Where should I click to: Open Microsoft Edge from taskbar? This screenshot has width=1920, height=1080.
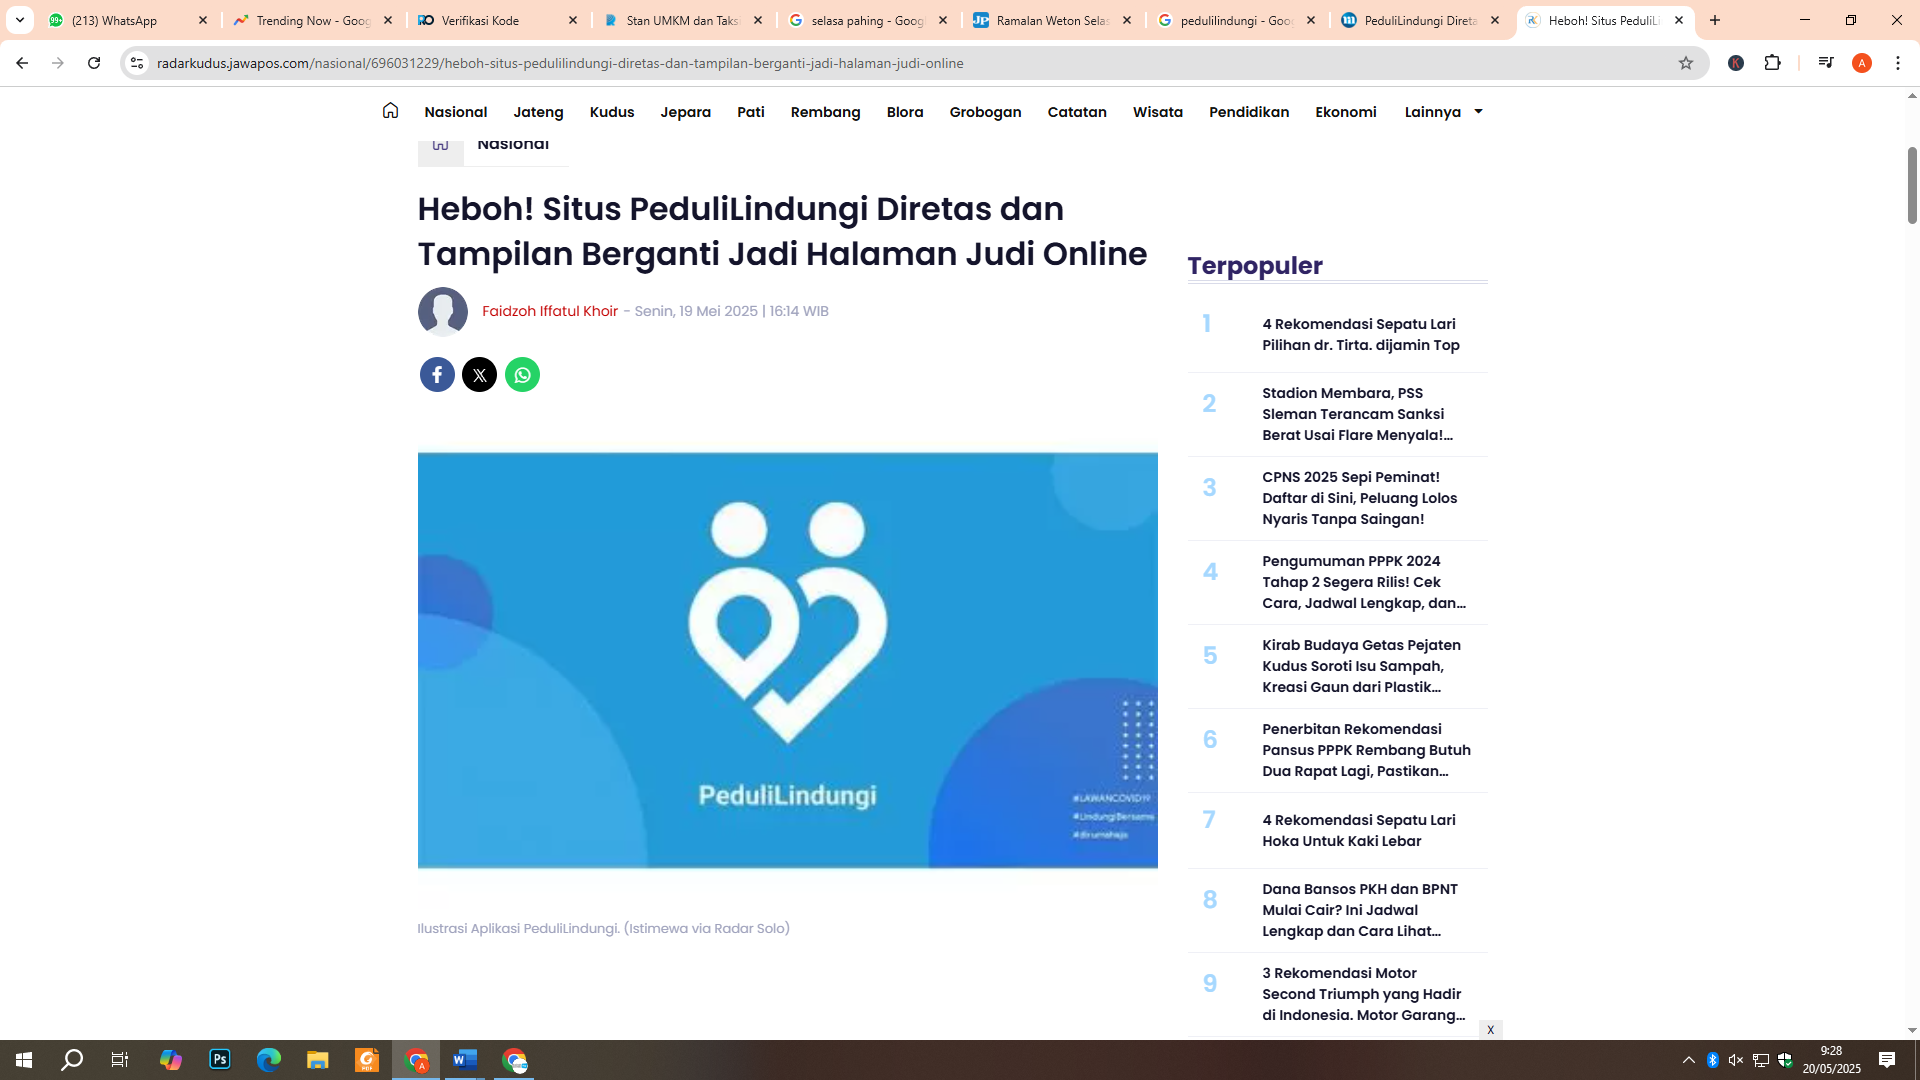click(x=269, y=1060)
